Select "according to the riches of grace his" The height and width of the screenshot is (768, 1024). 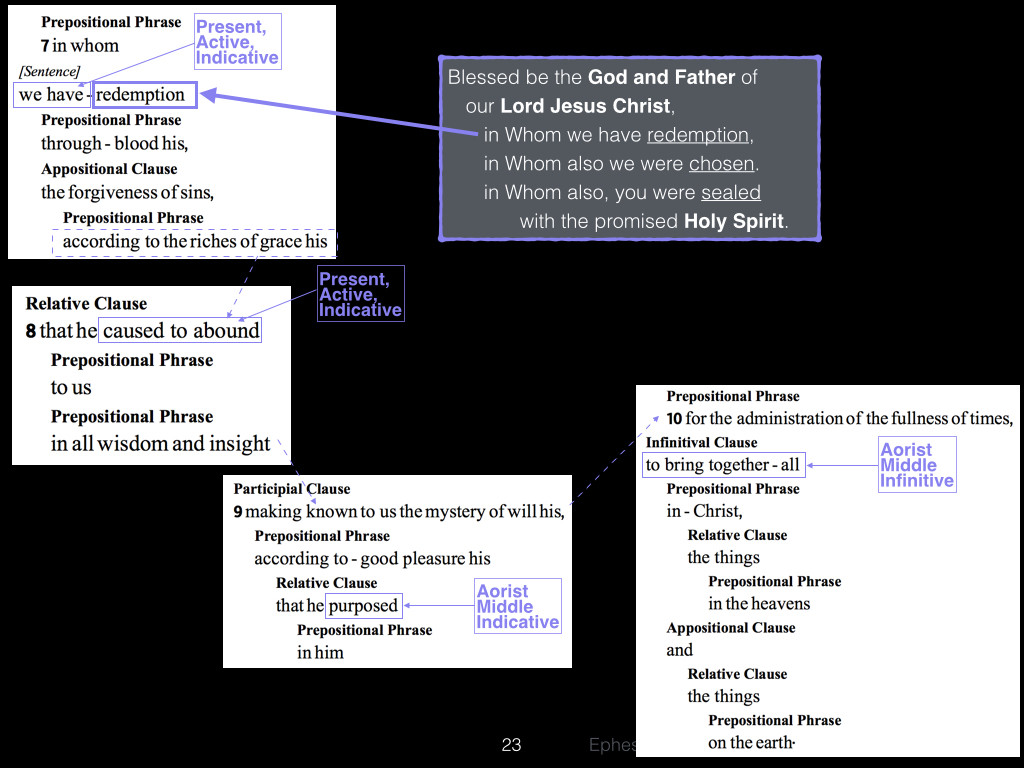195,242
